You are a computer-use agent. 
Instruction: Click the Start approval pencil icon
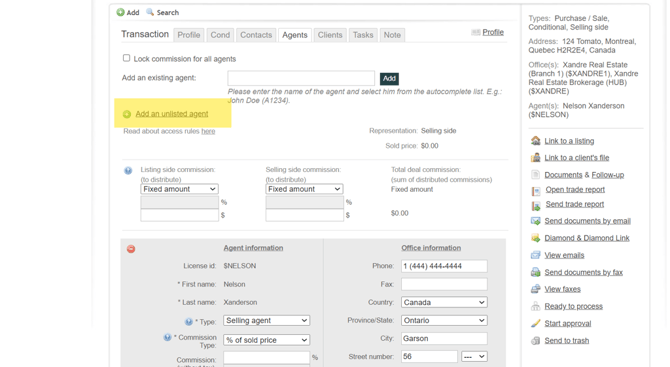(x=535, y=323)
